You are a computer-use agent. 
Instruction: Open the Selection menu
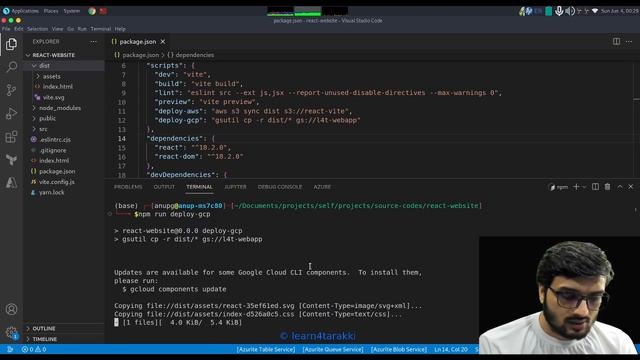38,29
